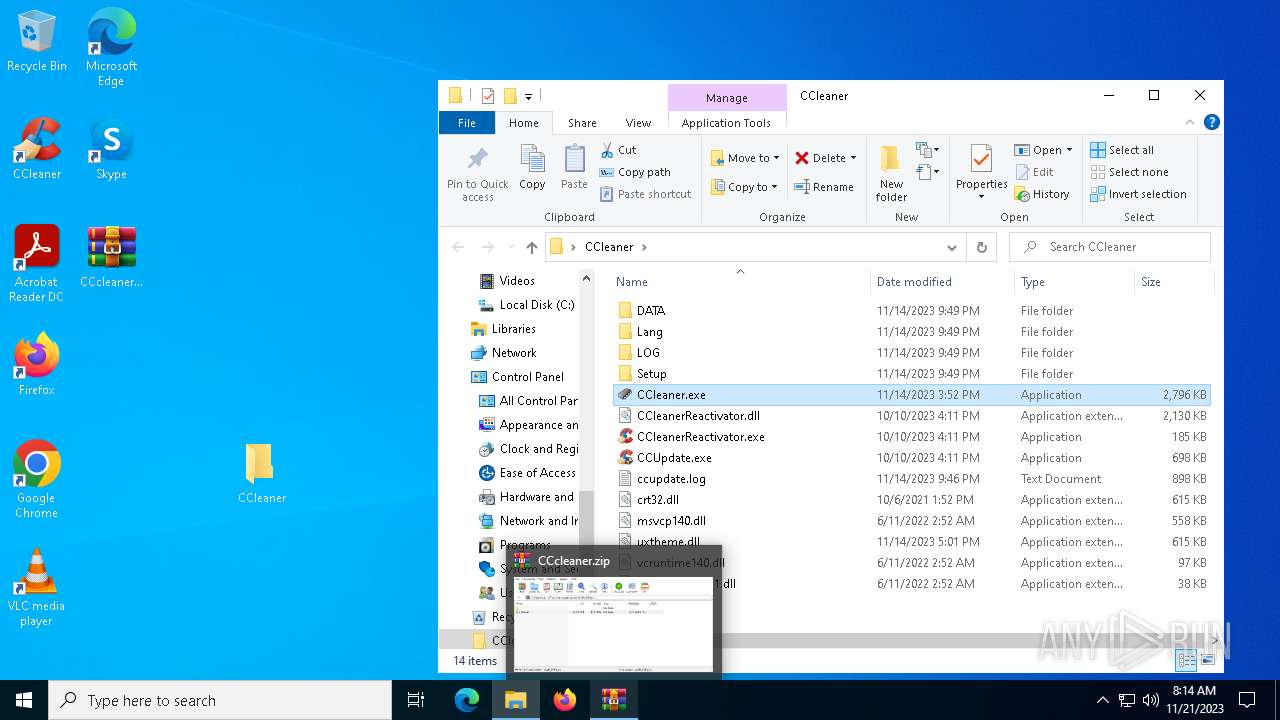Click the Paste ribbon icon

tap(574, 167)
